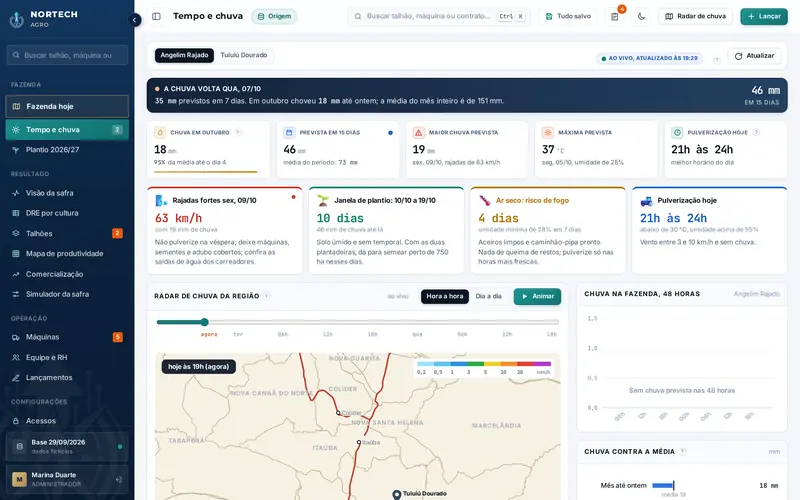Click the Maior chuva prevista warning icon
The width and height of the screenshot is (800, 500).
(x=419, y=133)
